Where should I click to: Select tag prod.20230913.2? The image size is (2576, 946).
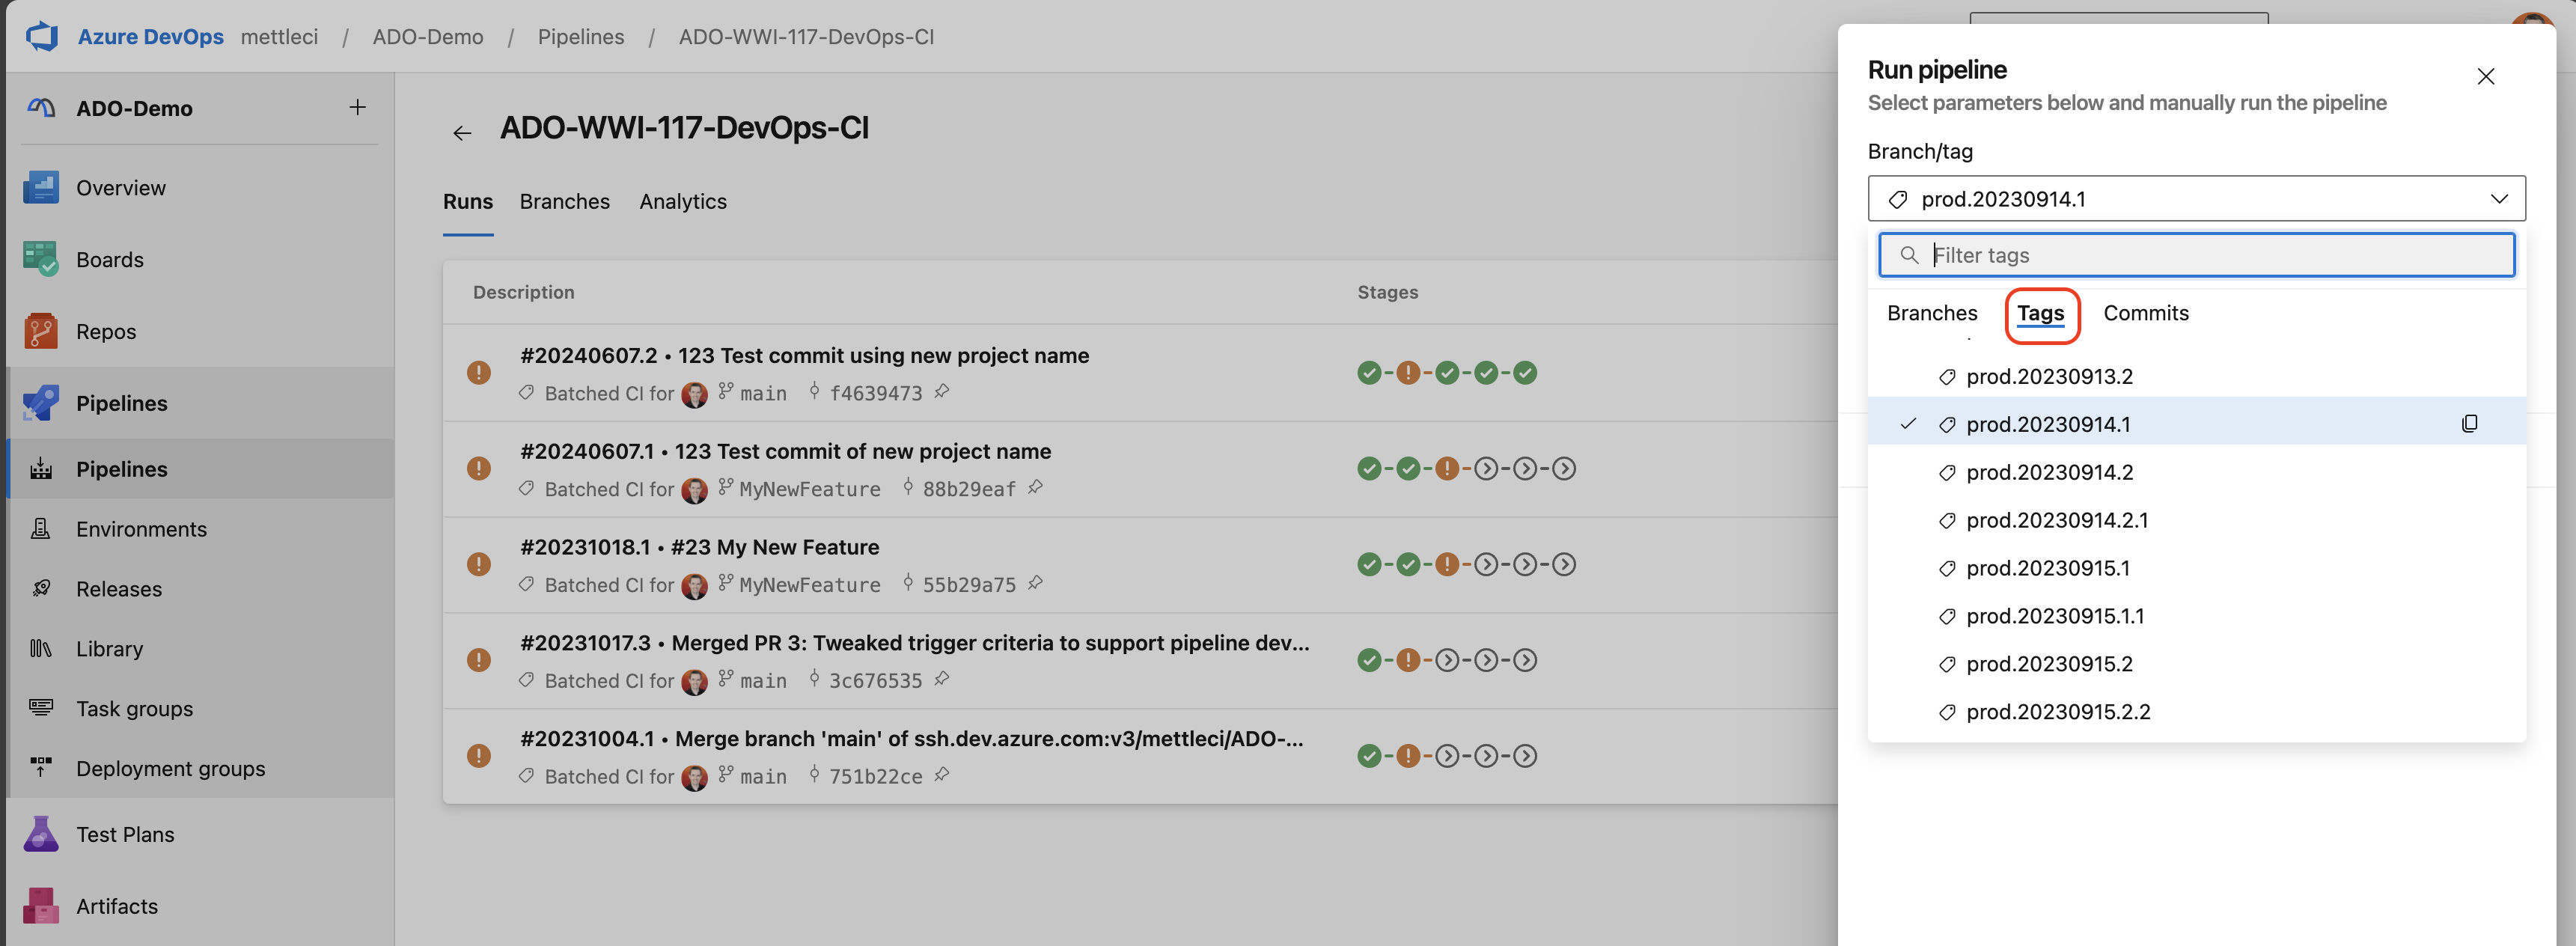(2048, 377)
